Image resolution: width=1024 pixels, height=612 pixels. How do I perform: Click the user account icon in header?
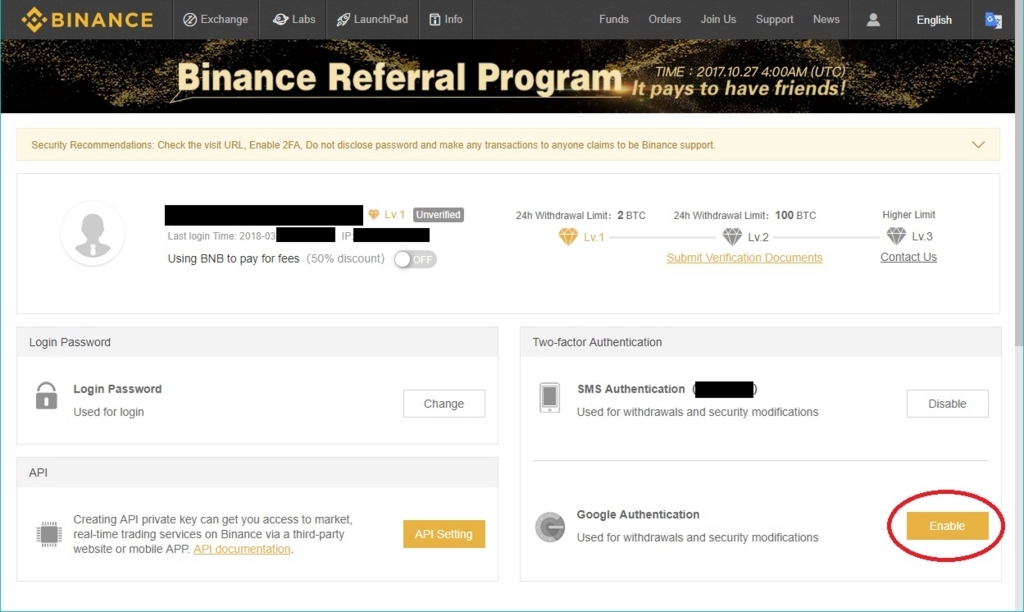tap(873, 20)
